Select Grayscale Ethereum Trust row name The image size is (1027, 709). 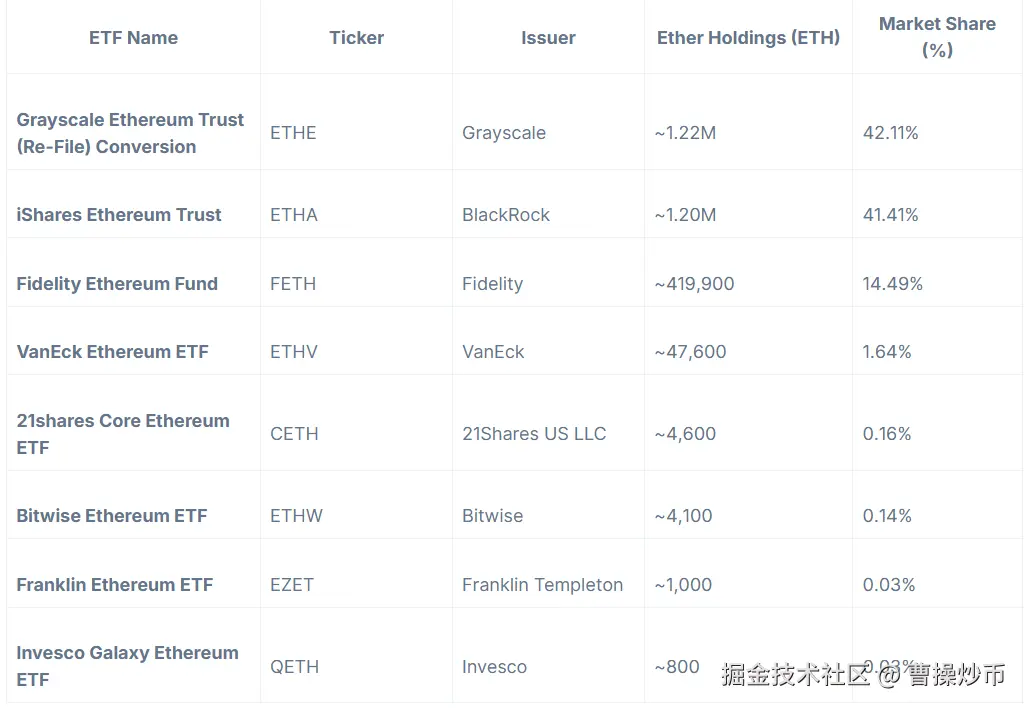[130, 133]
